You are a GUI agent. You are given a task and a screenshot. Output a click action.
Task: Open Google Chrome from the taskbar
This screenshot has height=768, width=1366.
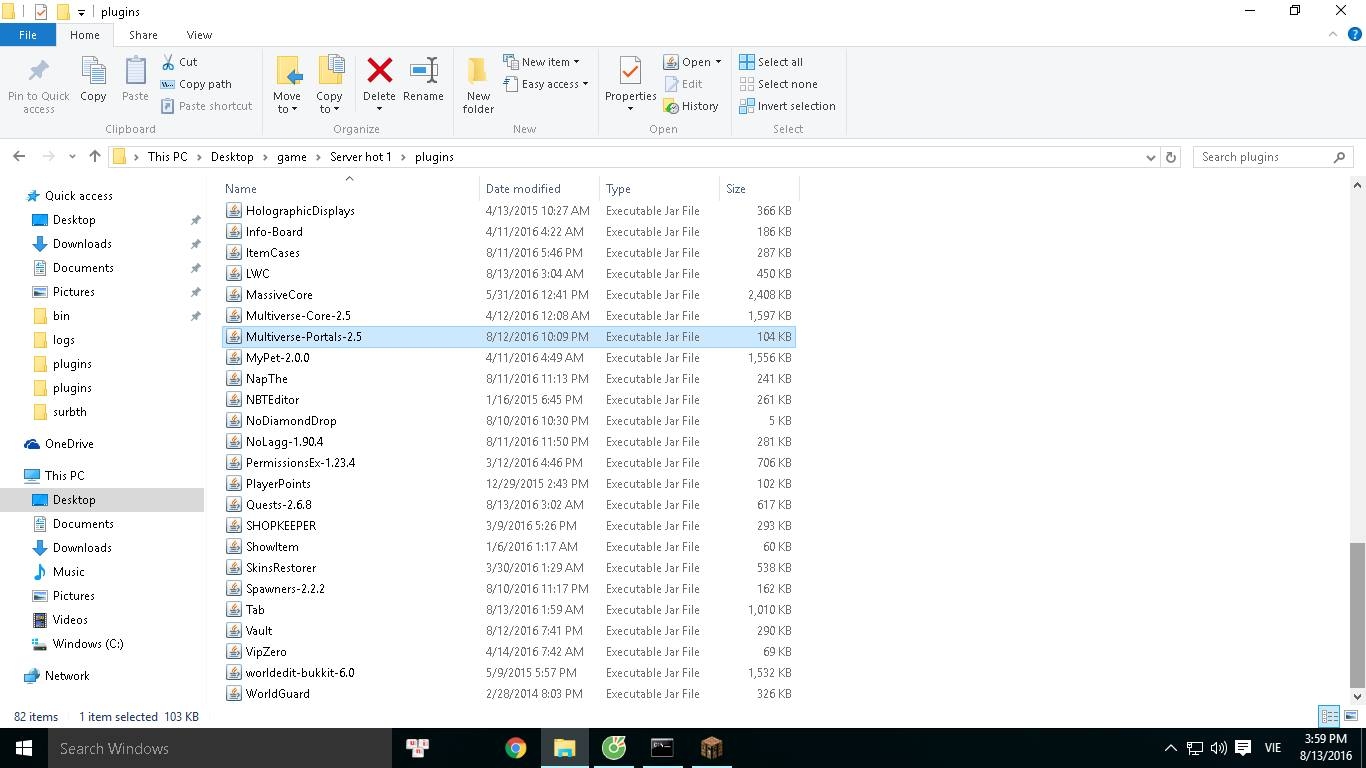(516, 748)
